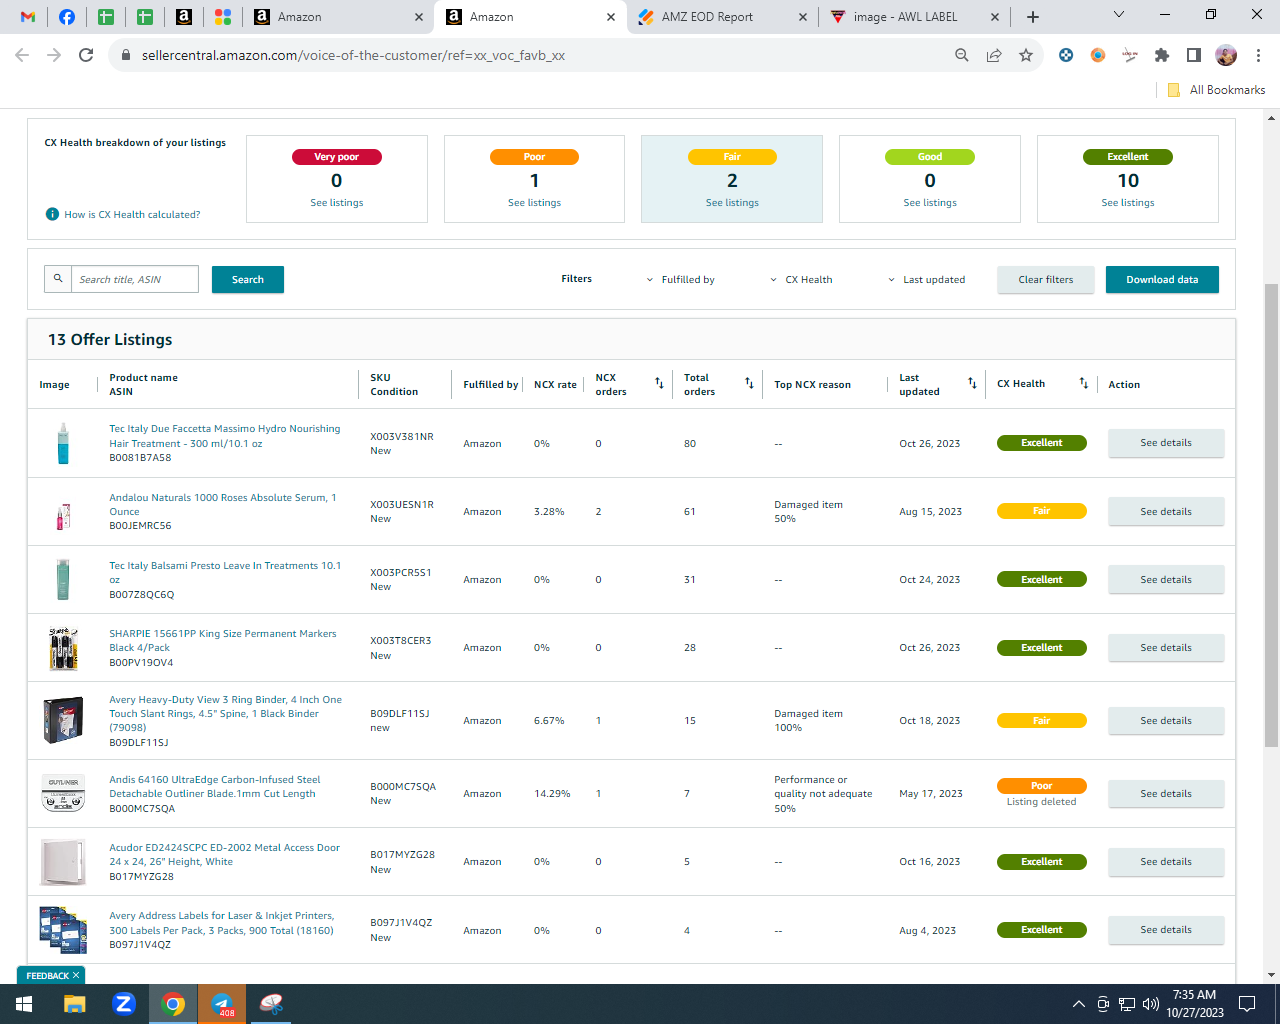The width and height of the screenshot is (1280, 1024).
Task: Sort listings by Last updated column
Action: (972, 384)
